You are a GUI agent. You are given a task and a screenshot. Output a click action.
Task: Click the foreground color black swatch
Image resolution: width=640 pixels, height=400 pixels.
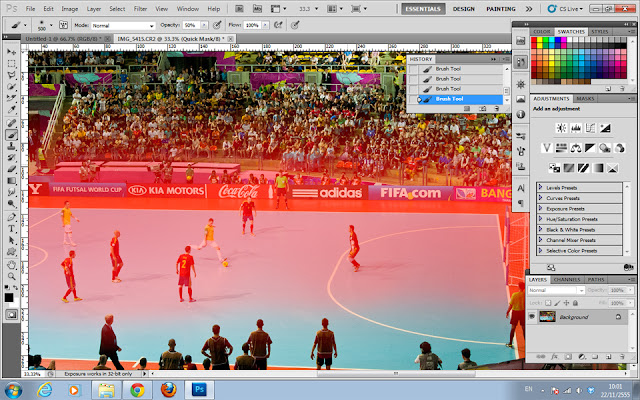[x=9, y=298]
